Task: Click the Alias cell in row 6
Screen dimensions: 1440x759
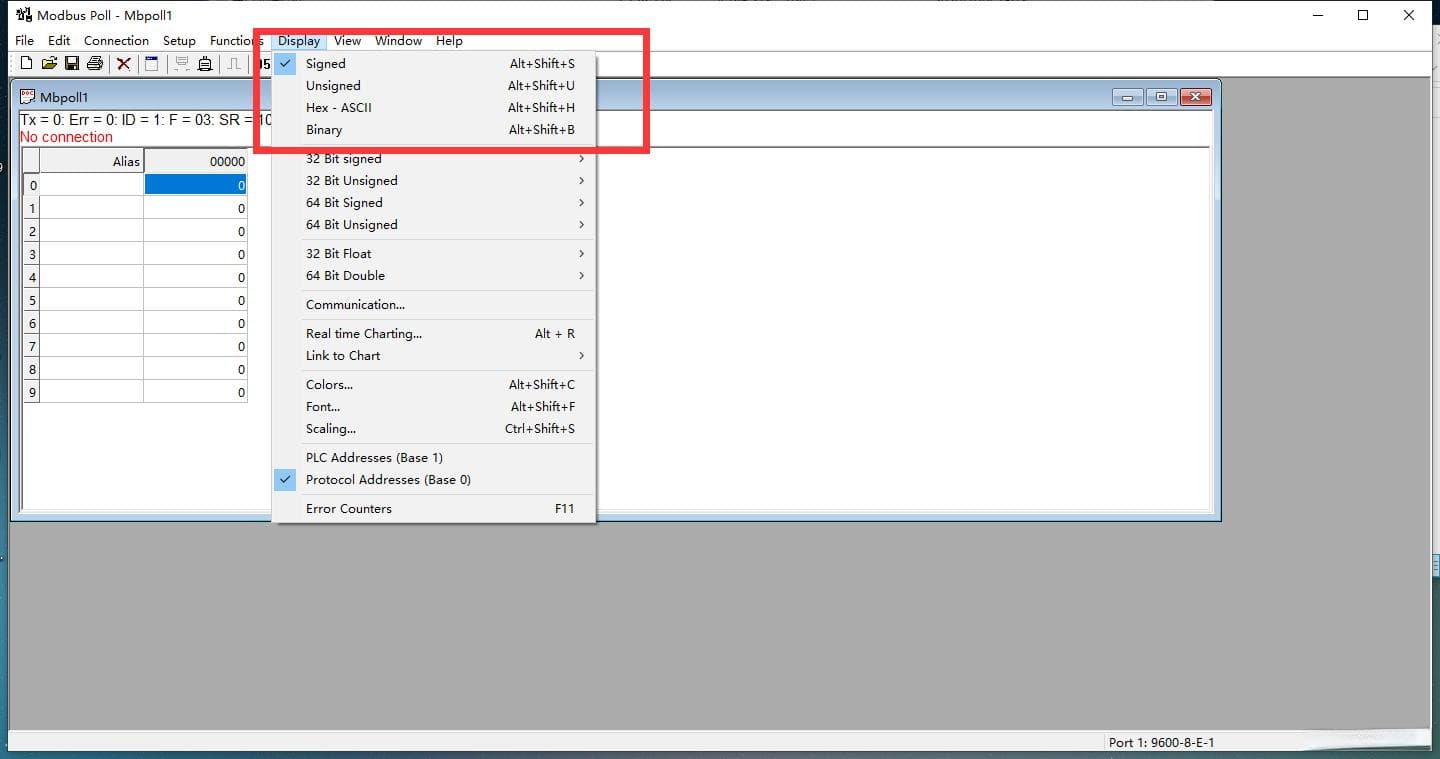Action: click(x=92, y=323)
